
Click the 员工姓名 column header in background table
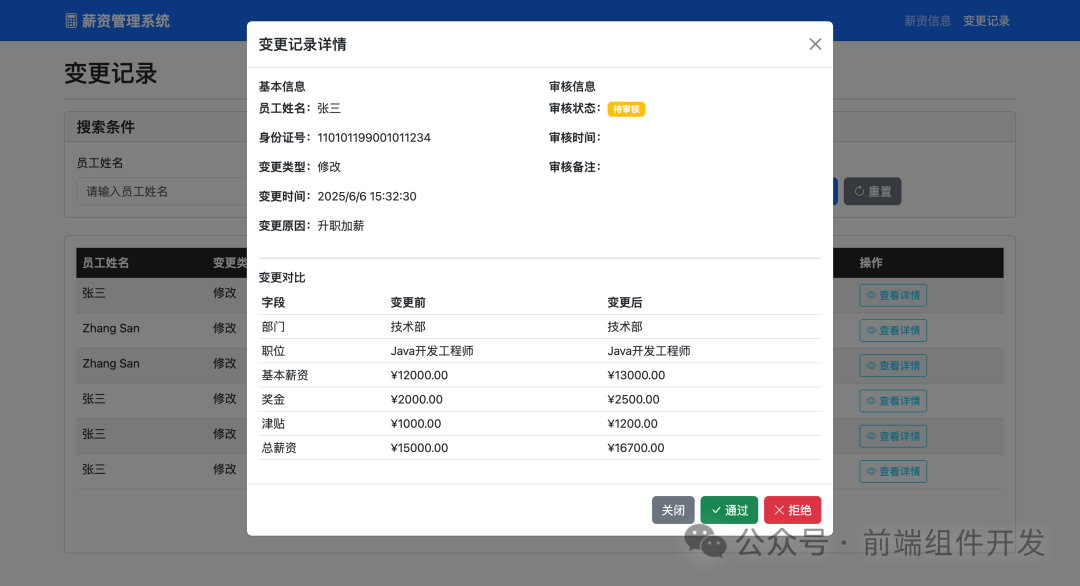pos(105,262)
